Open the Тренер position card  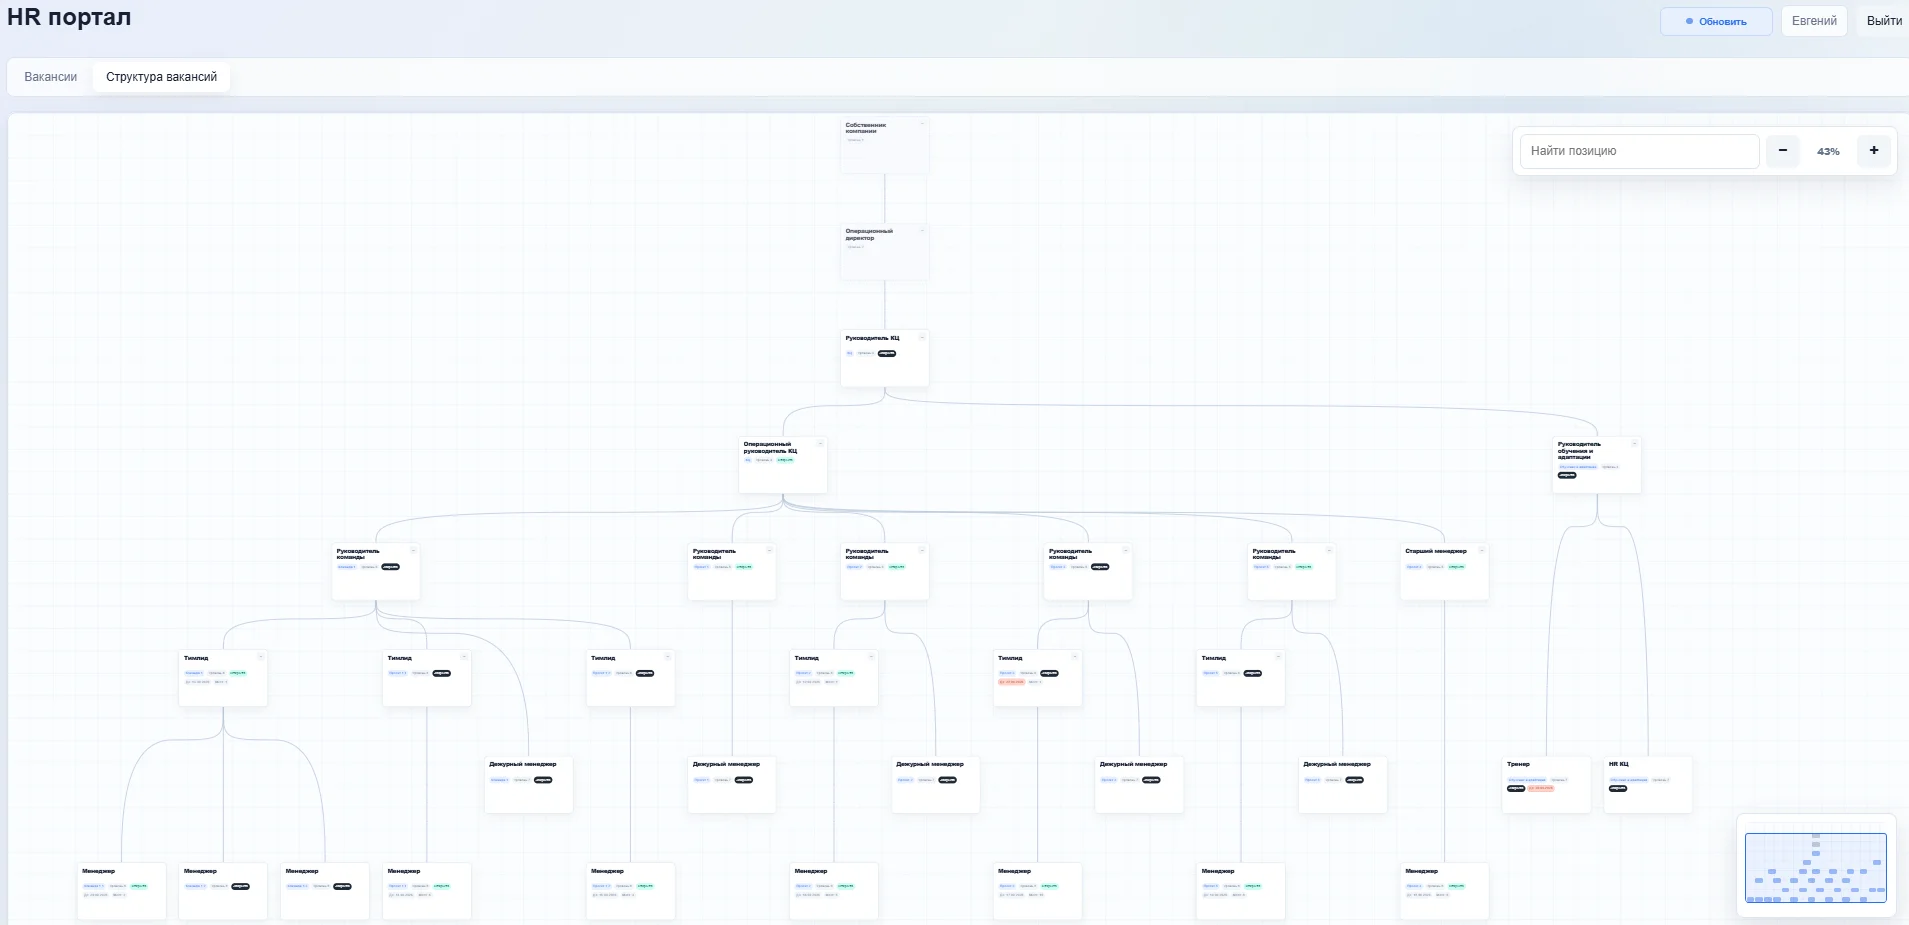click(1546, 785)
